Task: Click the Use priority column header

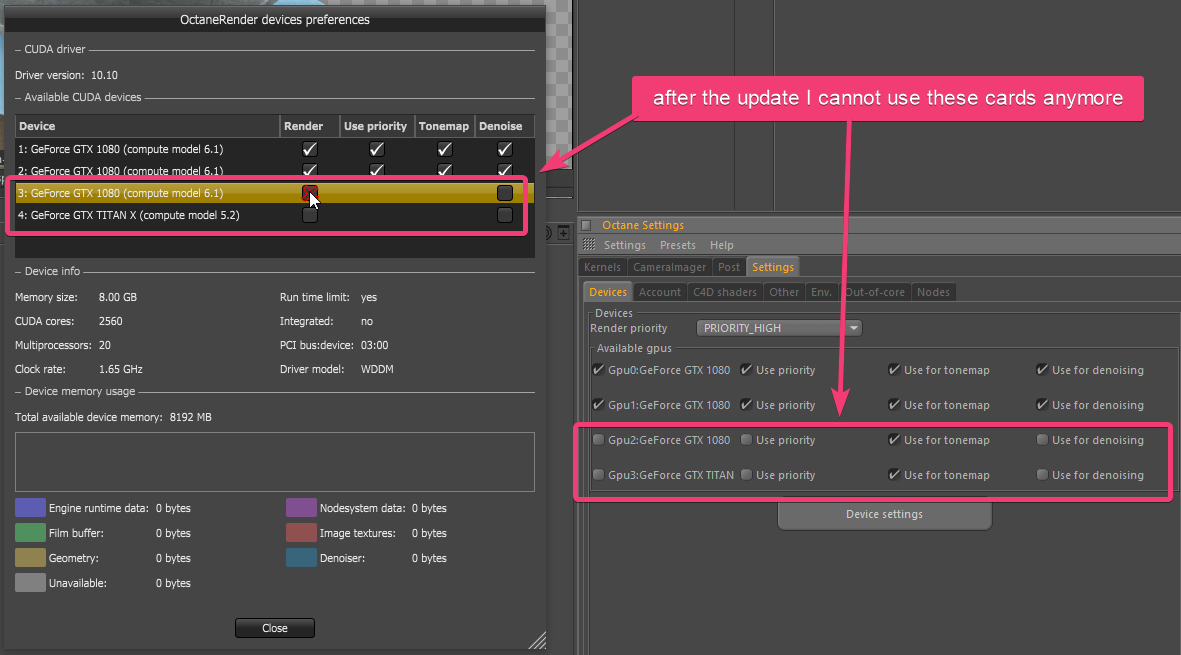Action: (377, 126)
